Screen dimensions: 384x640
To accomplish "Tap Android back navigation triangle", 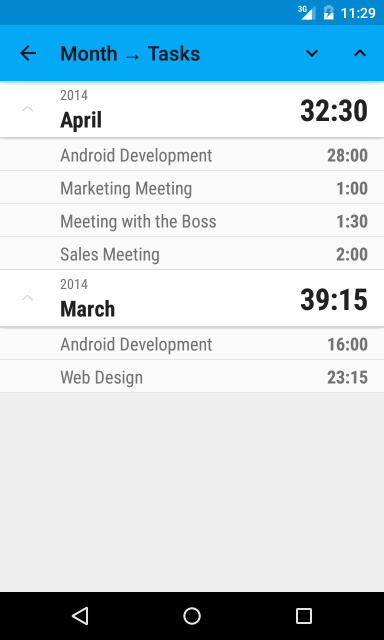I will [80, 616].
